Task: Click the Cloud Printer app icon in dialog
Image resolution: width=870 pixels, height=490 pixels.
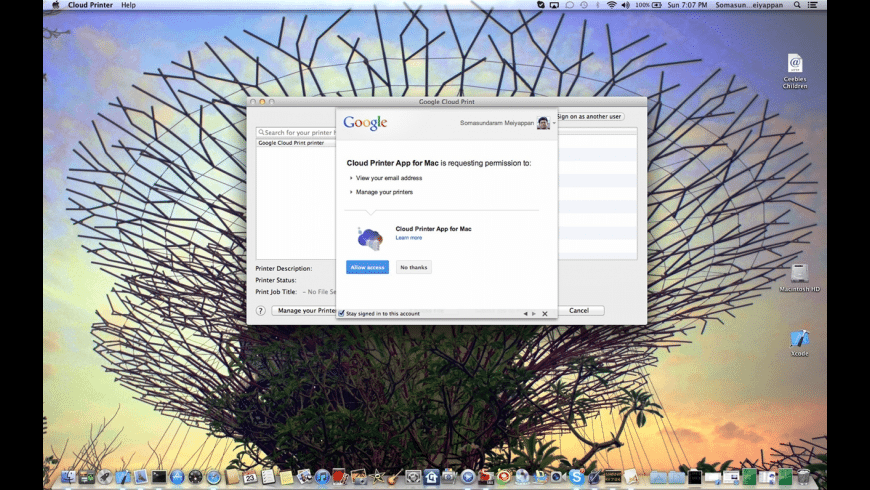Action: pos(370,239)
